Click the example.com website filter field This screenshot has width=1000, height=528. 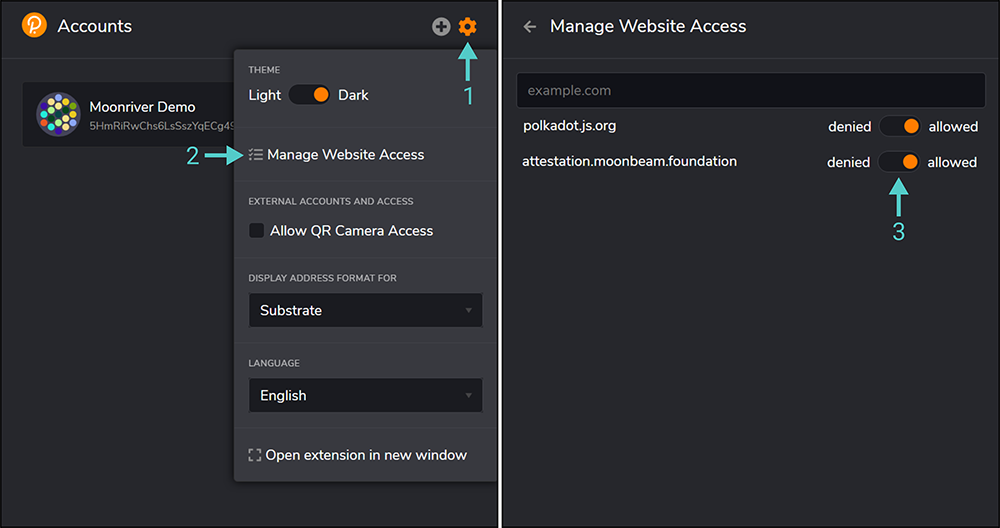[751, 90]
